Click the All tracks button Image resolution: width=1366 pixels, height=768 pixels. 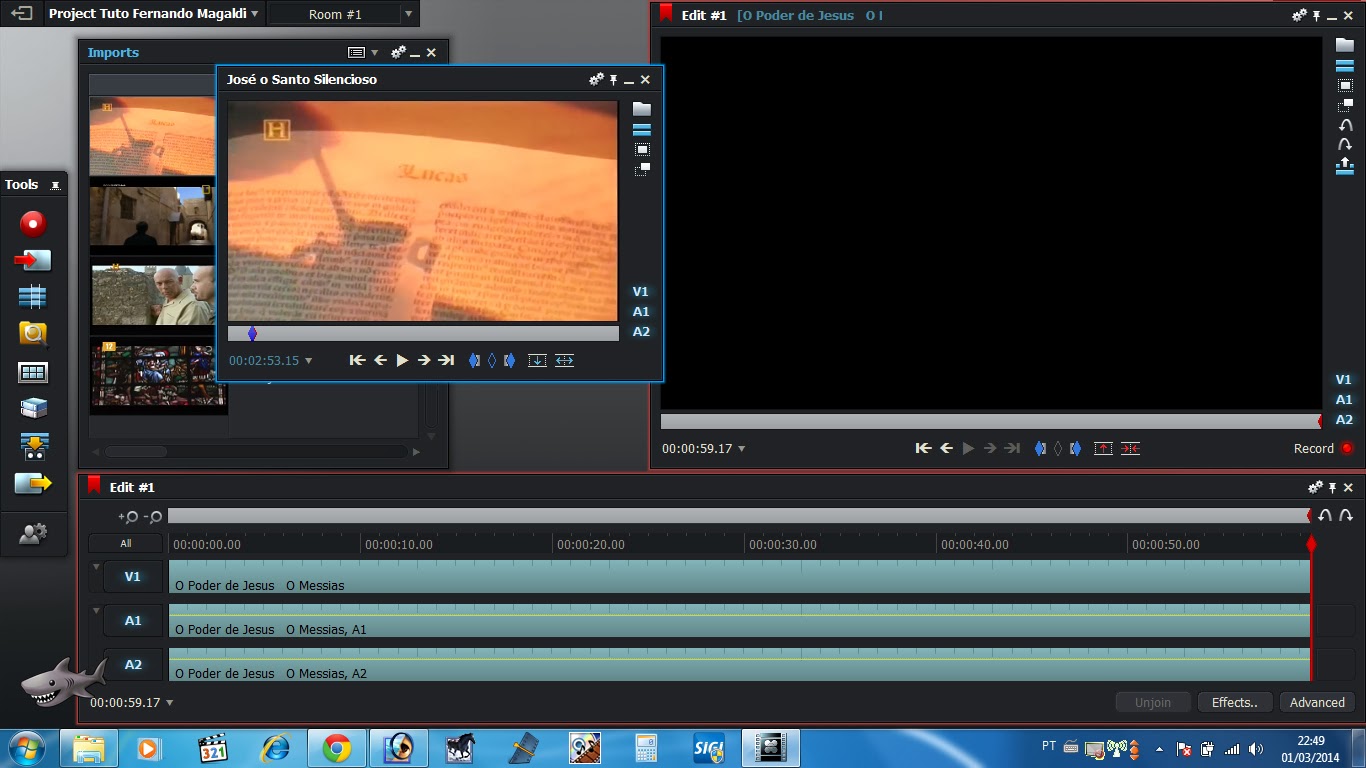pos(125,544)
